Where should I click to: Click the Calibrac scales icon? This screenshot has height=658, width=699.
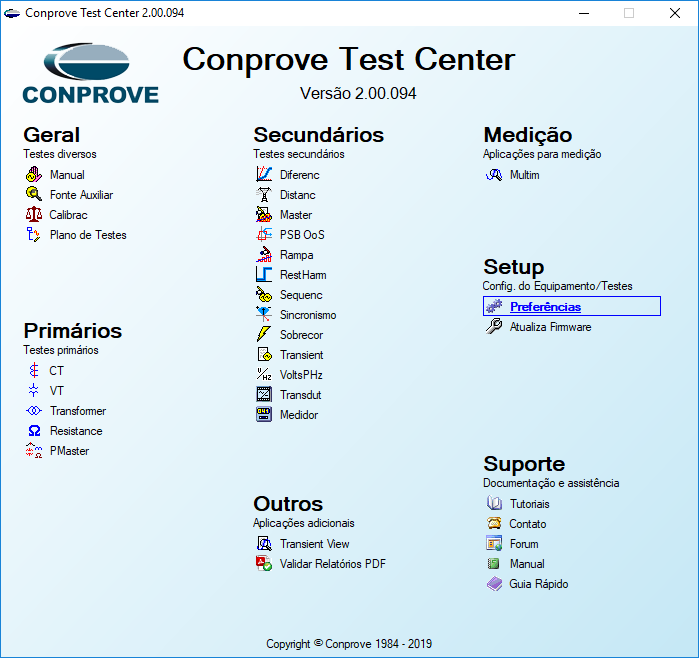click(x=33, y=214)
